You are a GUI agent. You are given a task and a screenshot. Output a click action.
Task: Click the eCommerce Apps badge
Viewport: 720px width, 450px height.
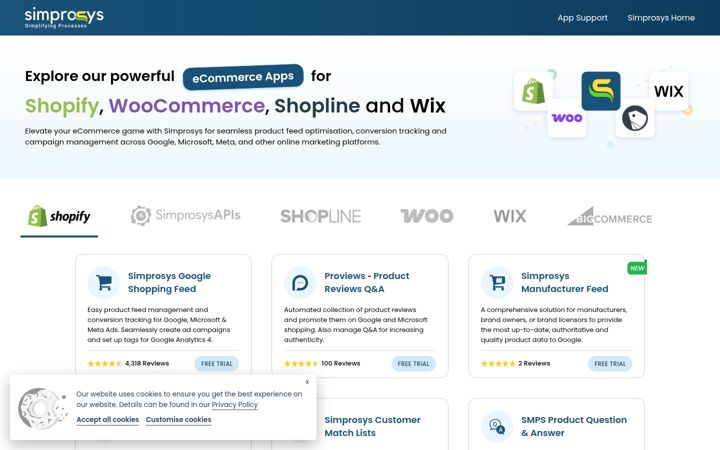tap(243, 77)
